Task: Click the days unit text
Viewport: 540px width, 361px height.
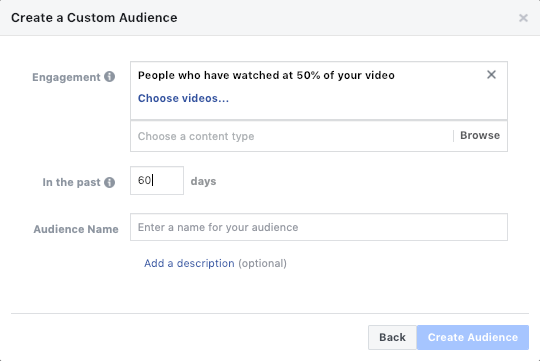Action: coord(203,181)
